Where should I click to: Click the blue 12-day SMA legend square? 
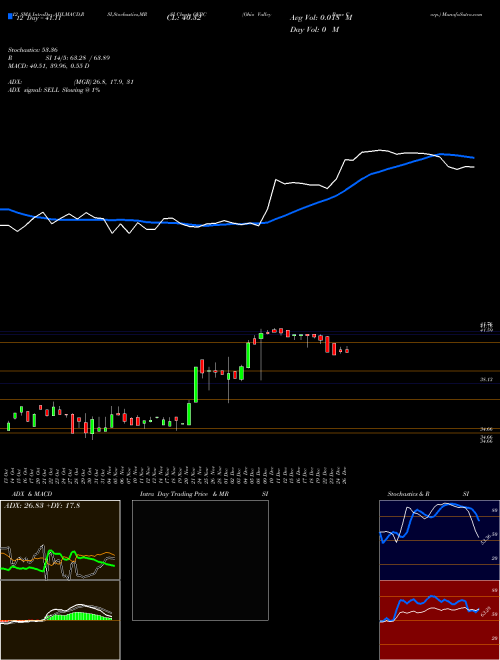point(10,16)
